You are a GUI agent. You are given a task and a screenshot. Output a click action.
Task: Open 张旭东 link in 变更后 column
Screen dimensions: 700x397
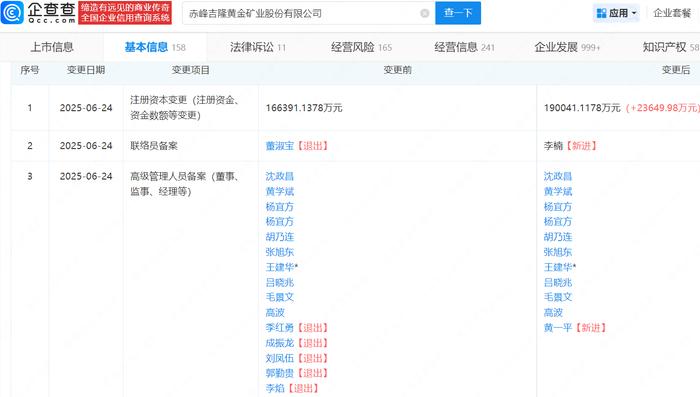click(558, 252)
